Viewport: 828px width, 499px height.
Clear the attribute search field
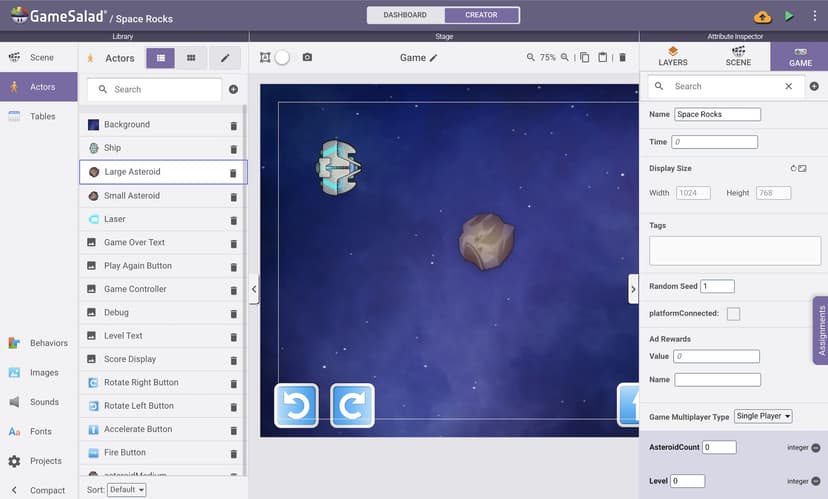click(x=788, y=86)
